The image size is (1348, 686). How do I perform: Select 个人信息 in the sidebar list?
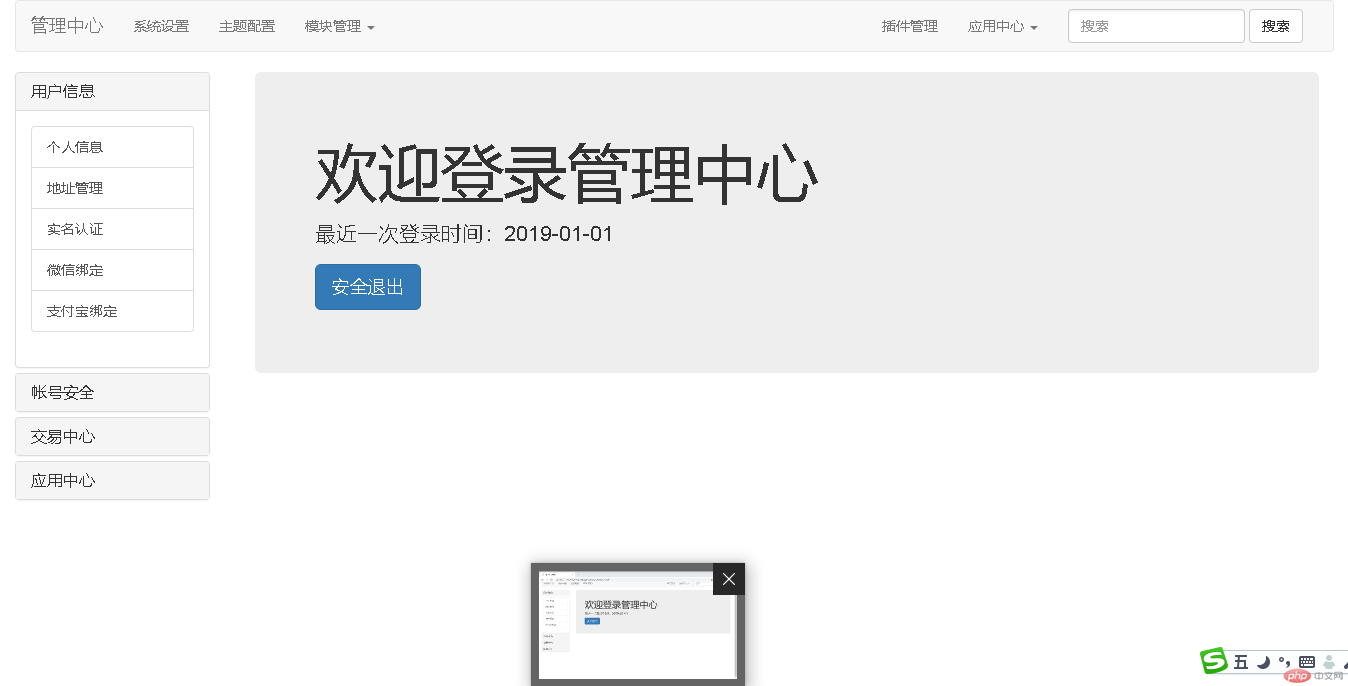[x=112, y=147]
